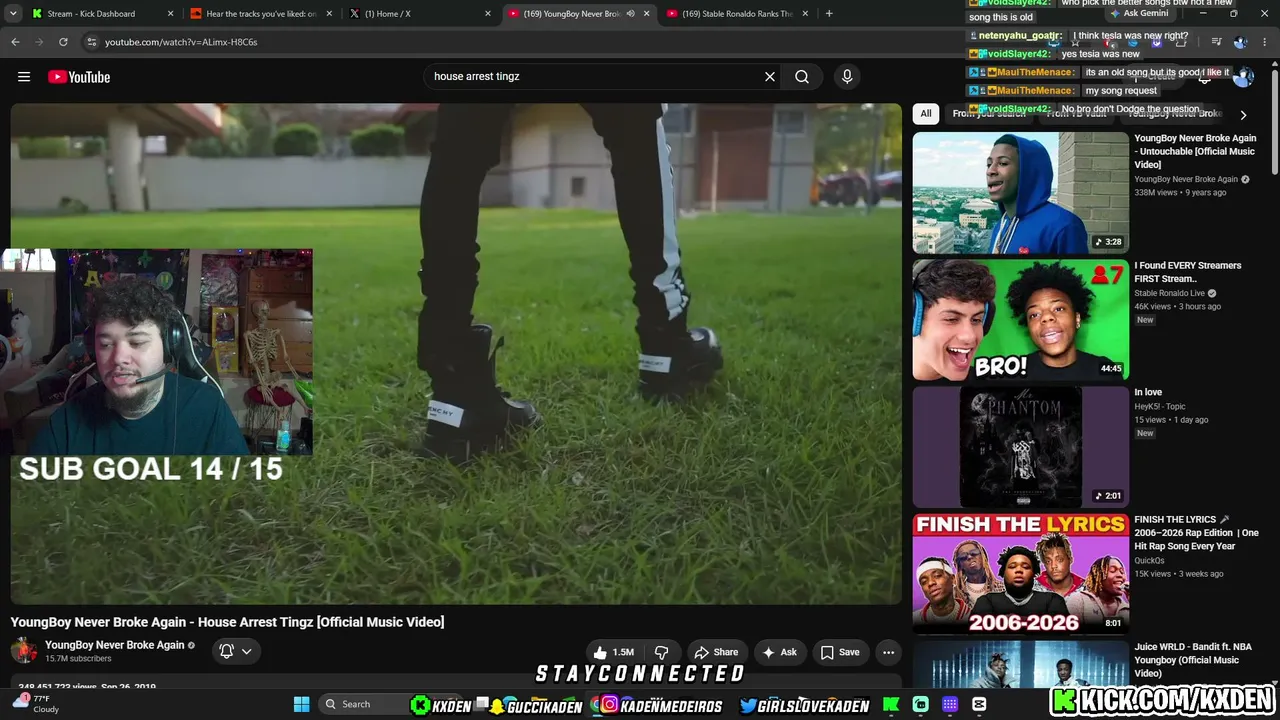The width and height of the screenshot is (1280, 720).
Task: Go back in browser history
Action: pos(15,42)
